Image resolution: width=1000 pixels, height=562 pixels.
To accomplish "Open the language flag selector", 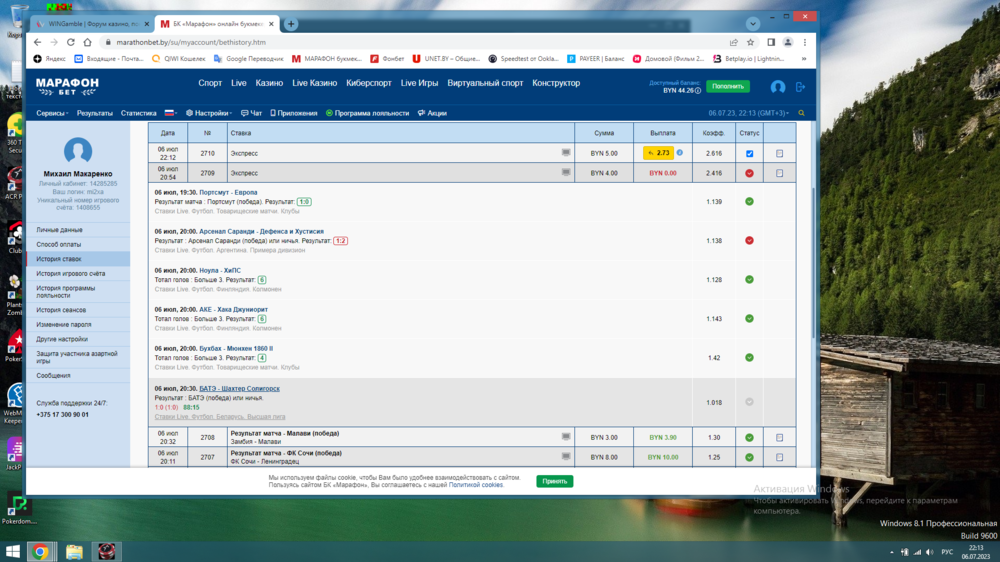I will pyautogui.click(x=170, y=114).
